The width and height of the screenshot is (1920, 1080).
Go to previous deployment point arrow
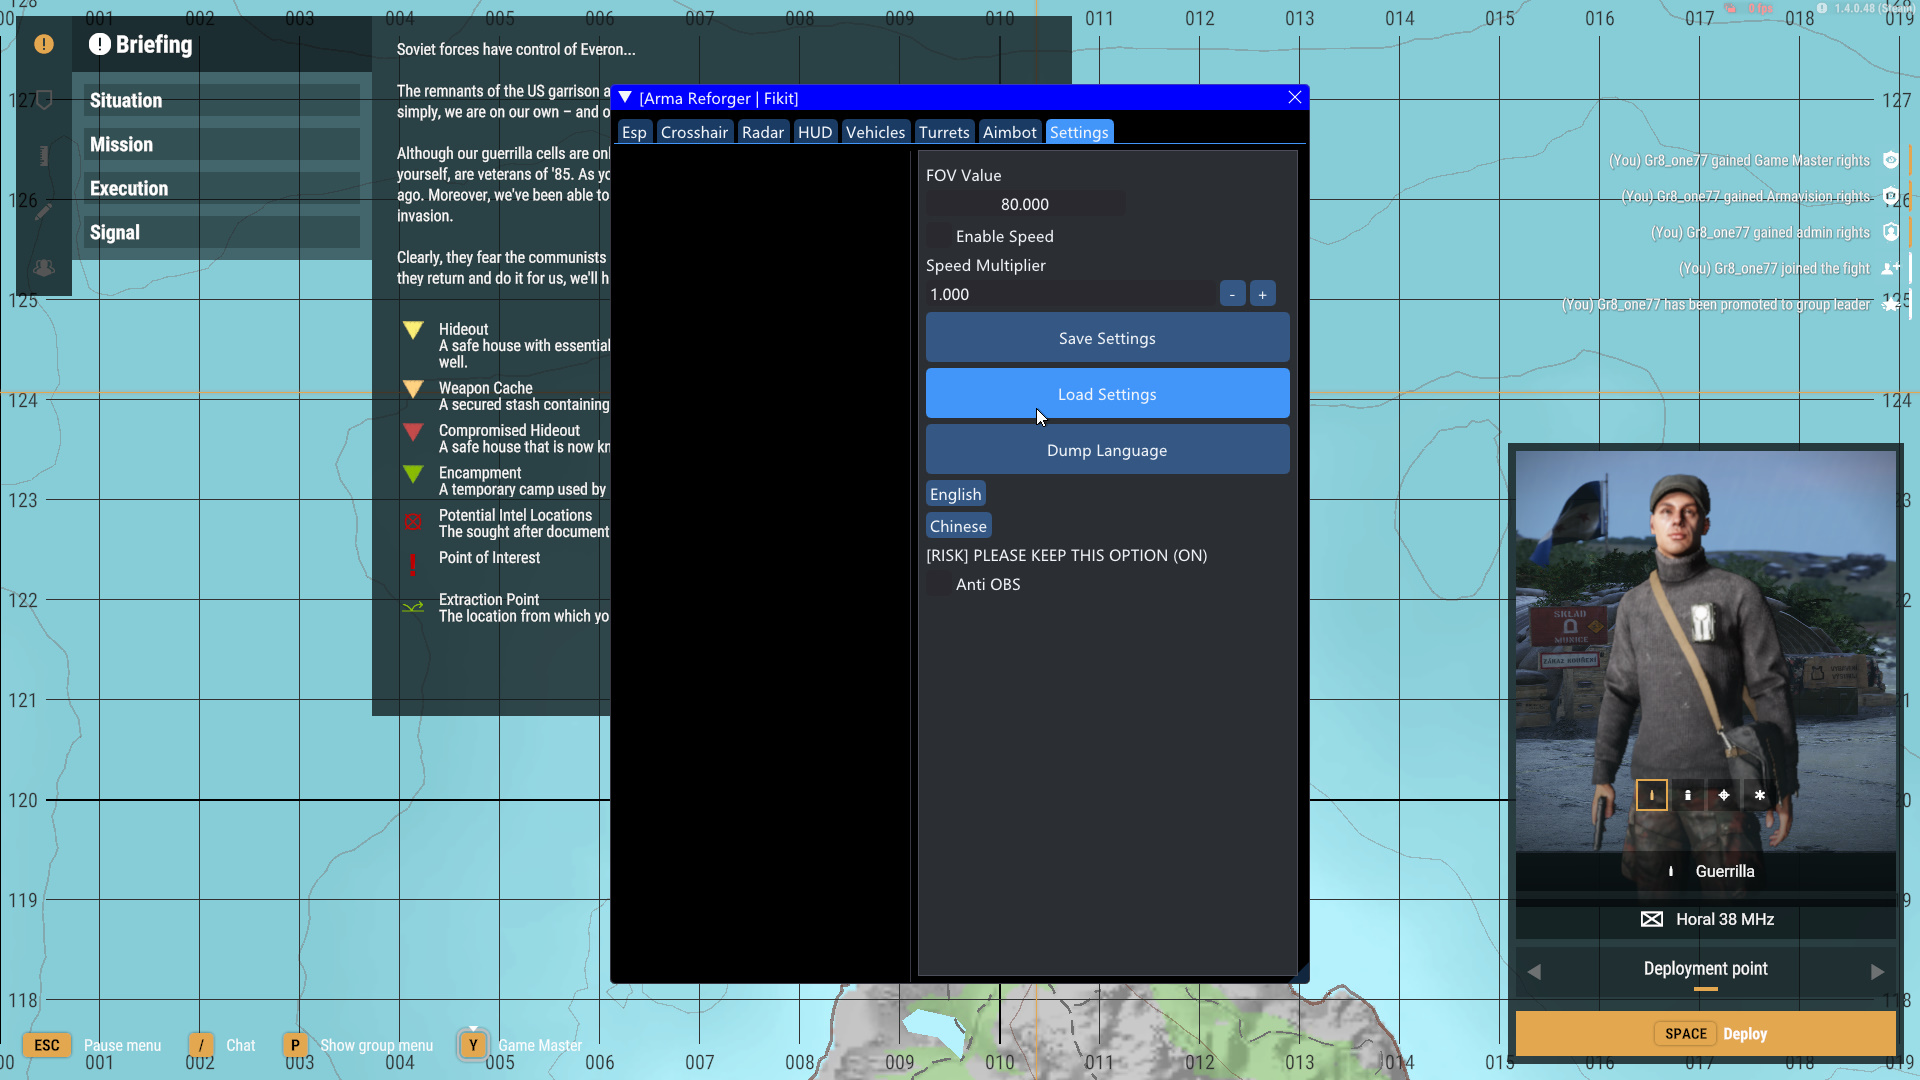pos(1535,971)
